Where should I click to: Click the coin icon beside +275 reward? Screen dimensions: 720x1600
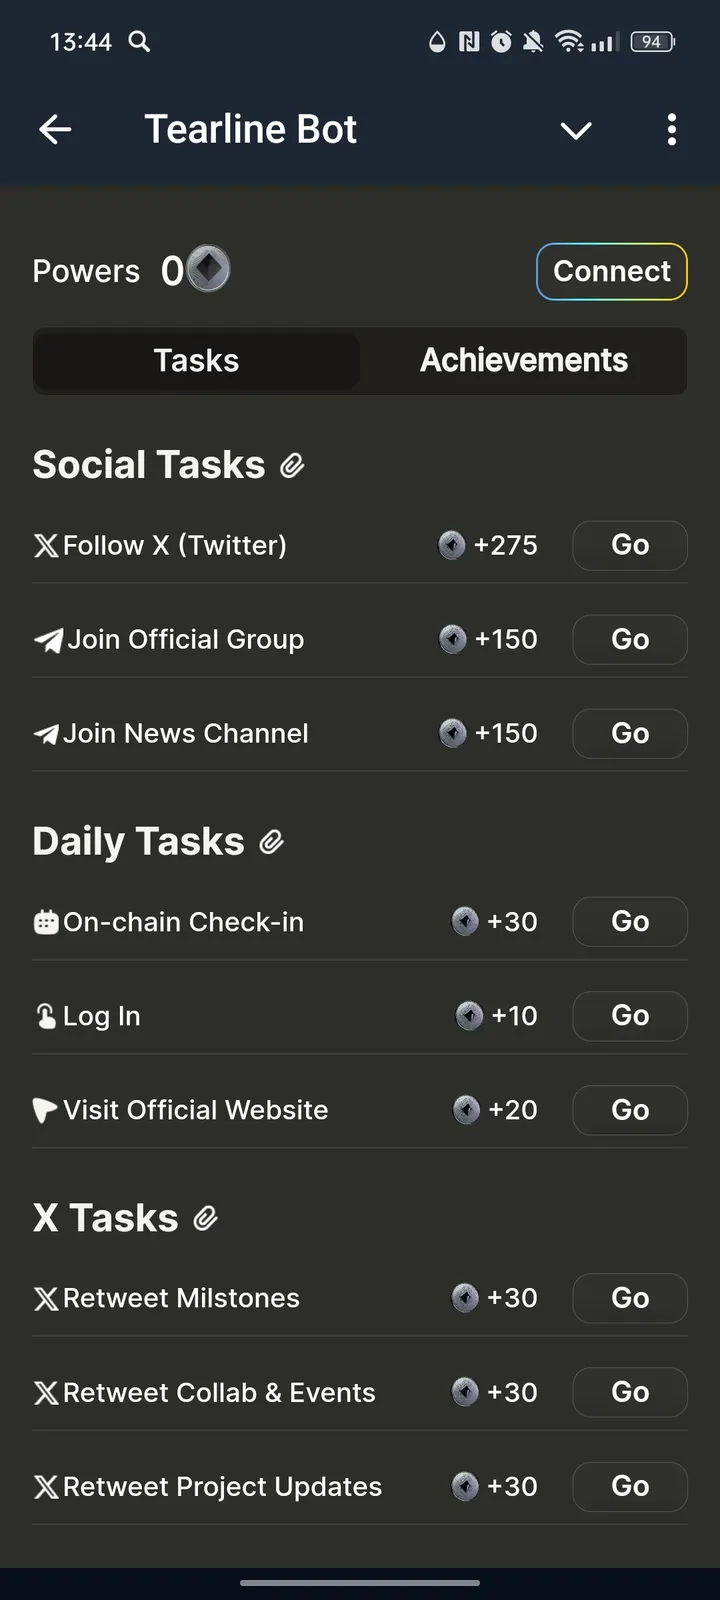452,545
